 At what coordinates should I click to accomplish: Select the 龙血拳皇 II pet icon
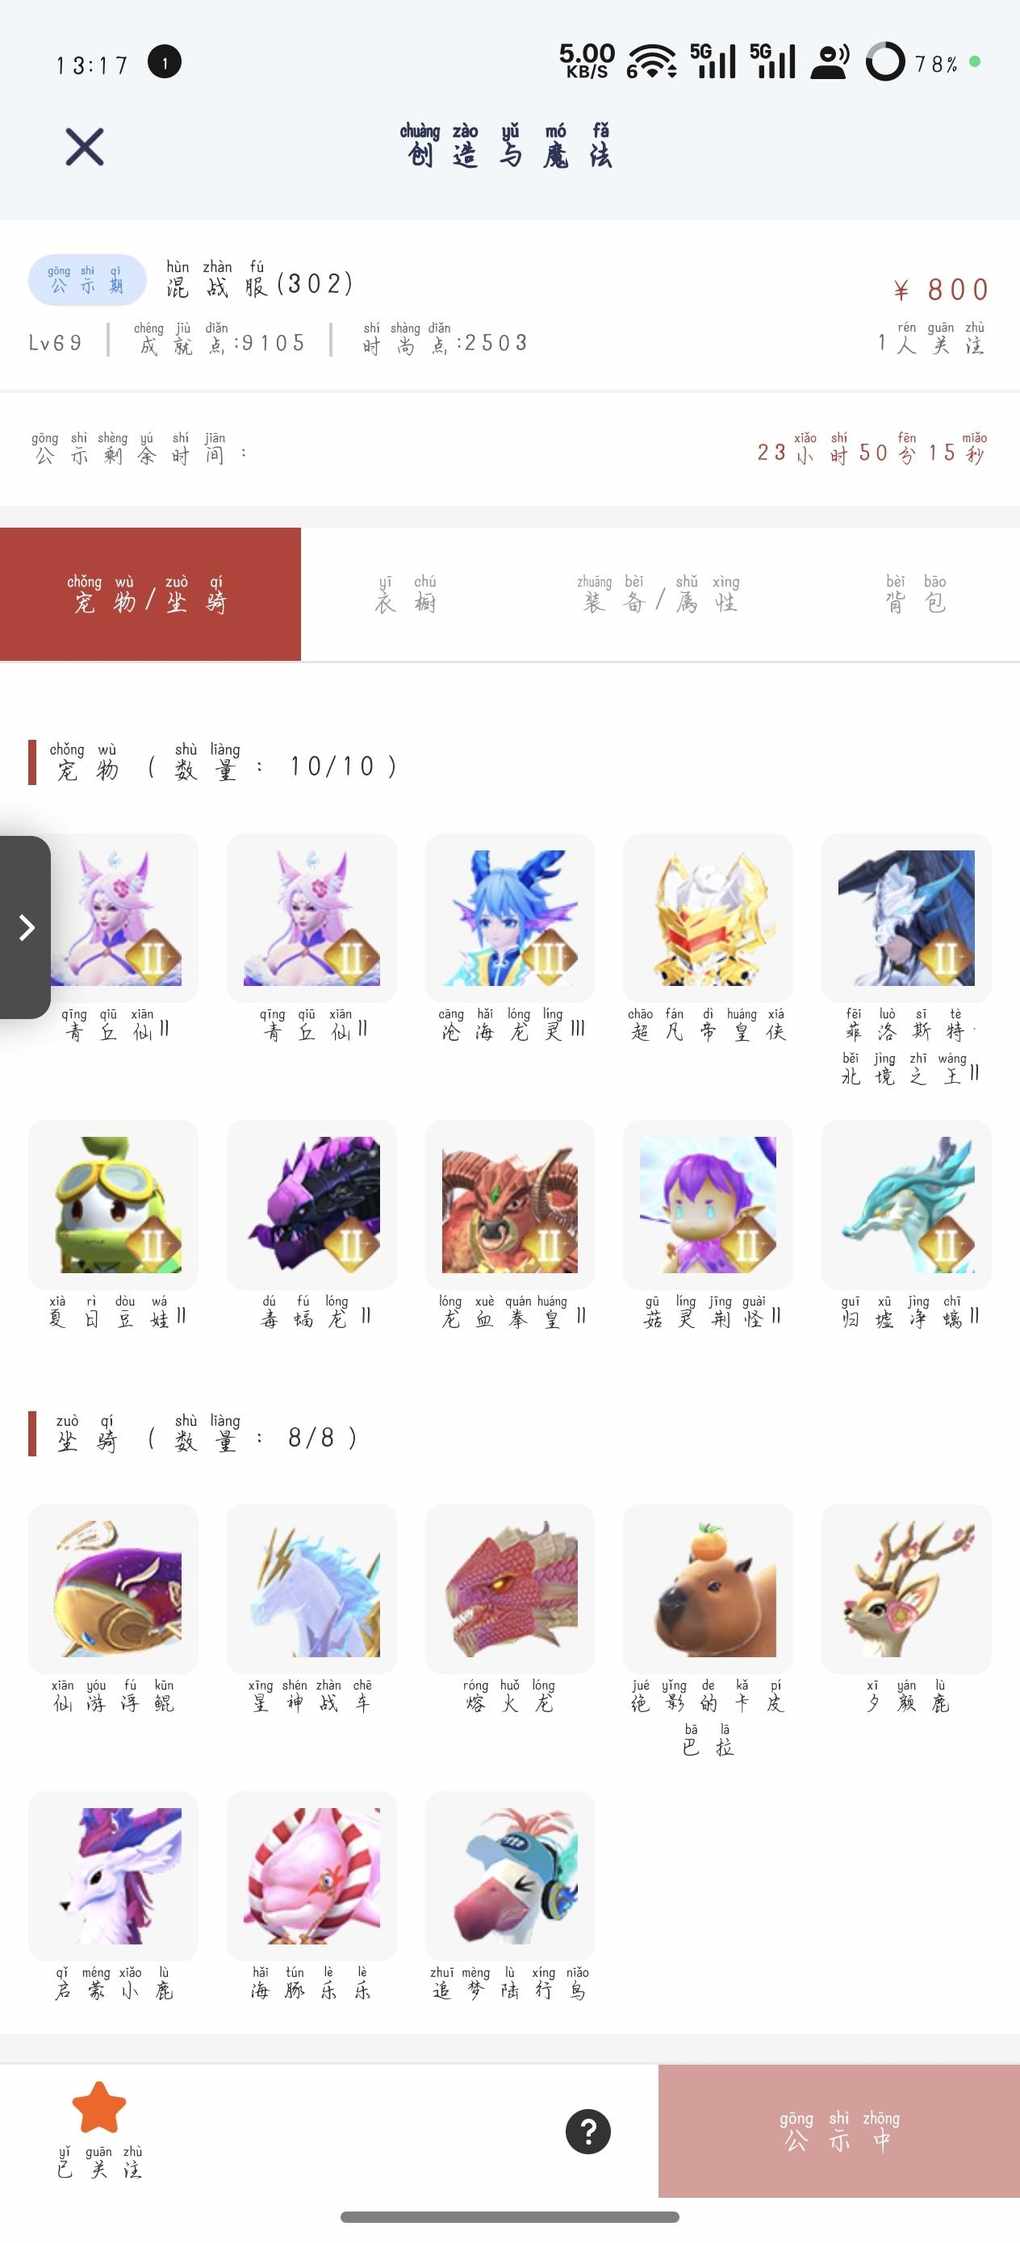tap(510, 1205)
